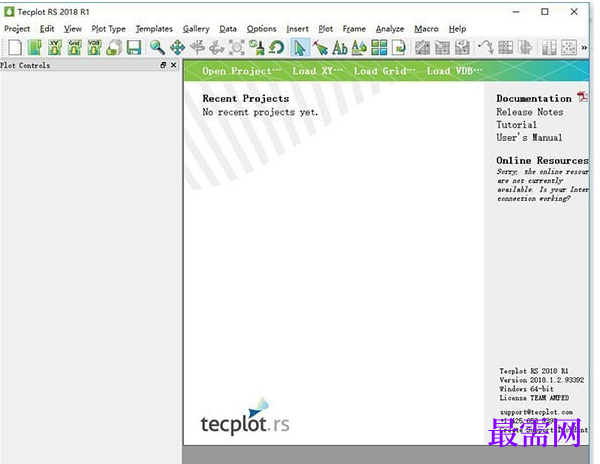Click the Open Project link in green banner
This screenshot has height=464, width=600.
[241, 71]
